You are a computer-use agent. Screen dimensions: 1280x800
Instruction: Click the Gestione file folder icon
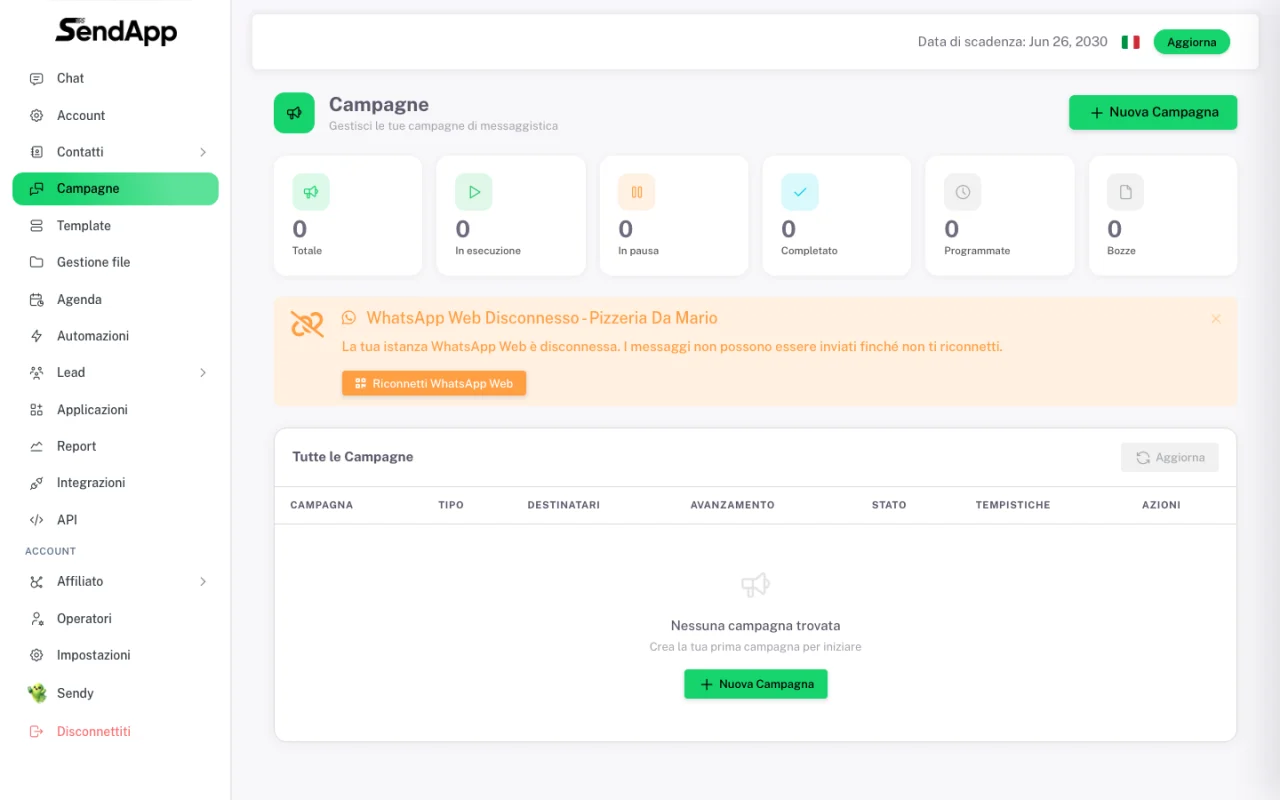point(37,262)
